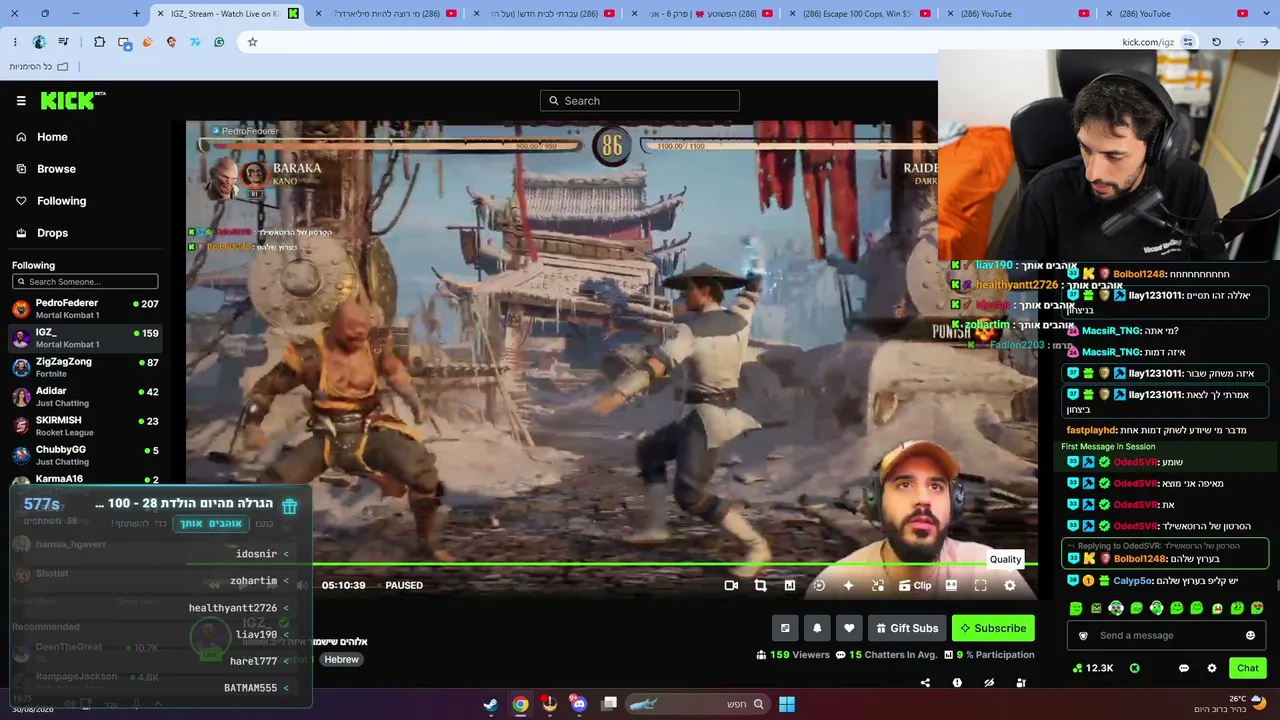Switch to the Escape 100 Cops YouTube tab
This screenshot has width=1280, height=720.
(x=860, y=14)
